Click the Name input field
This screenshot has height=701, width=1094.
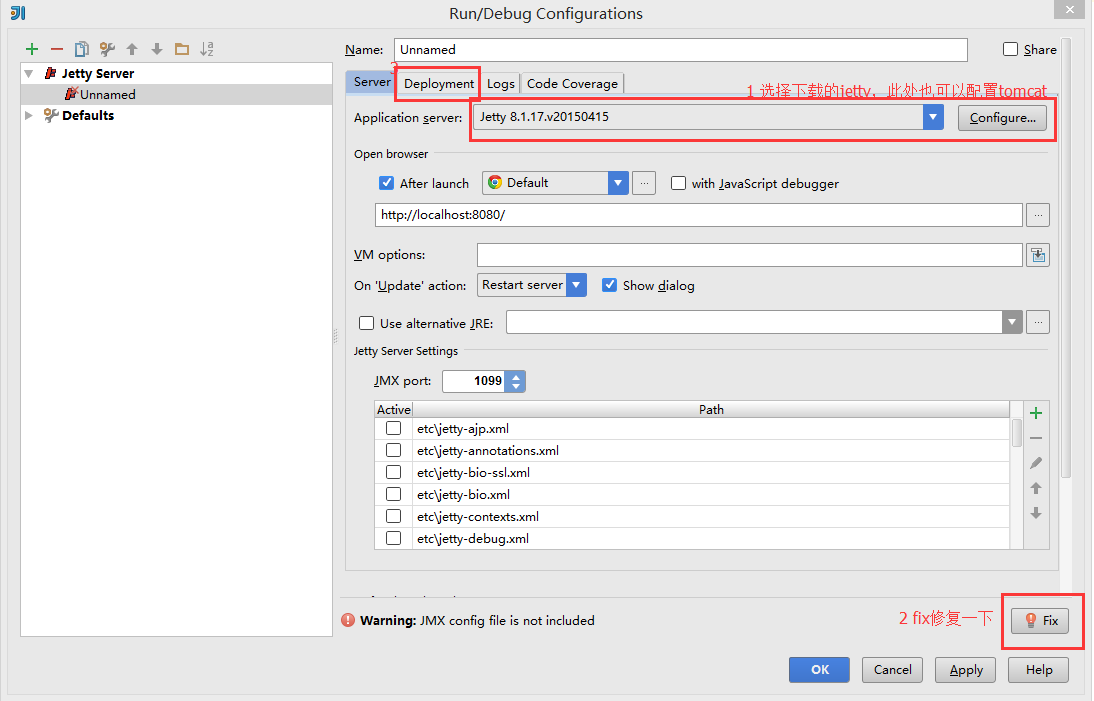[680, 50]
